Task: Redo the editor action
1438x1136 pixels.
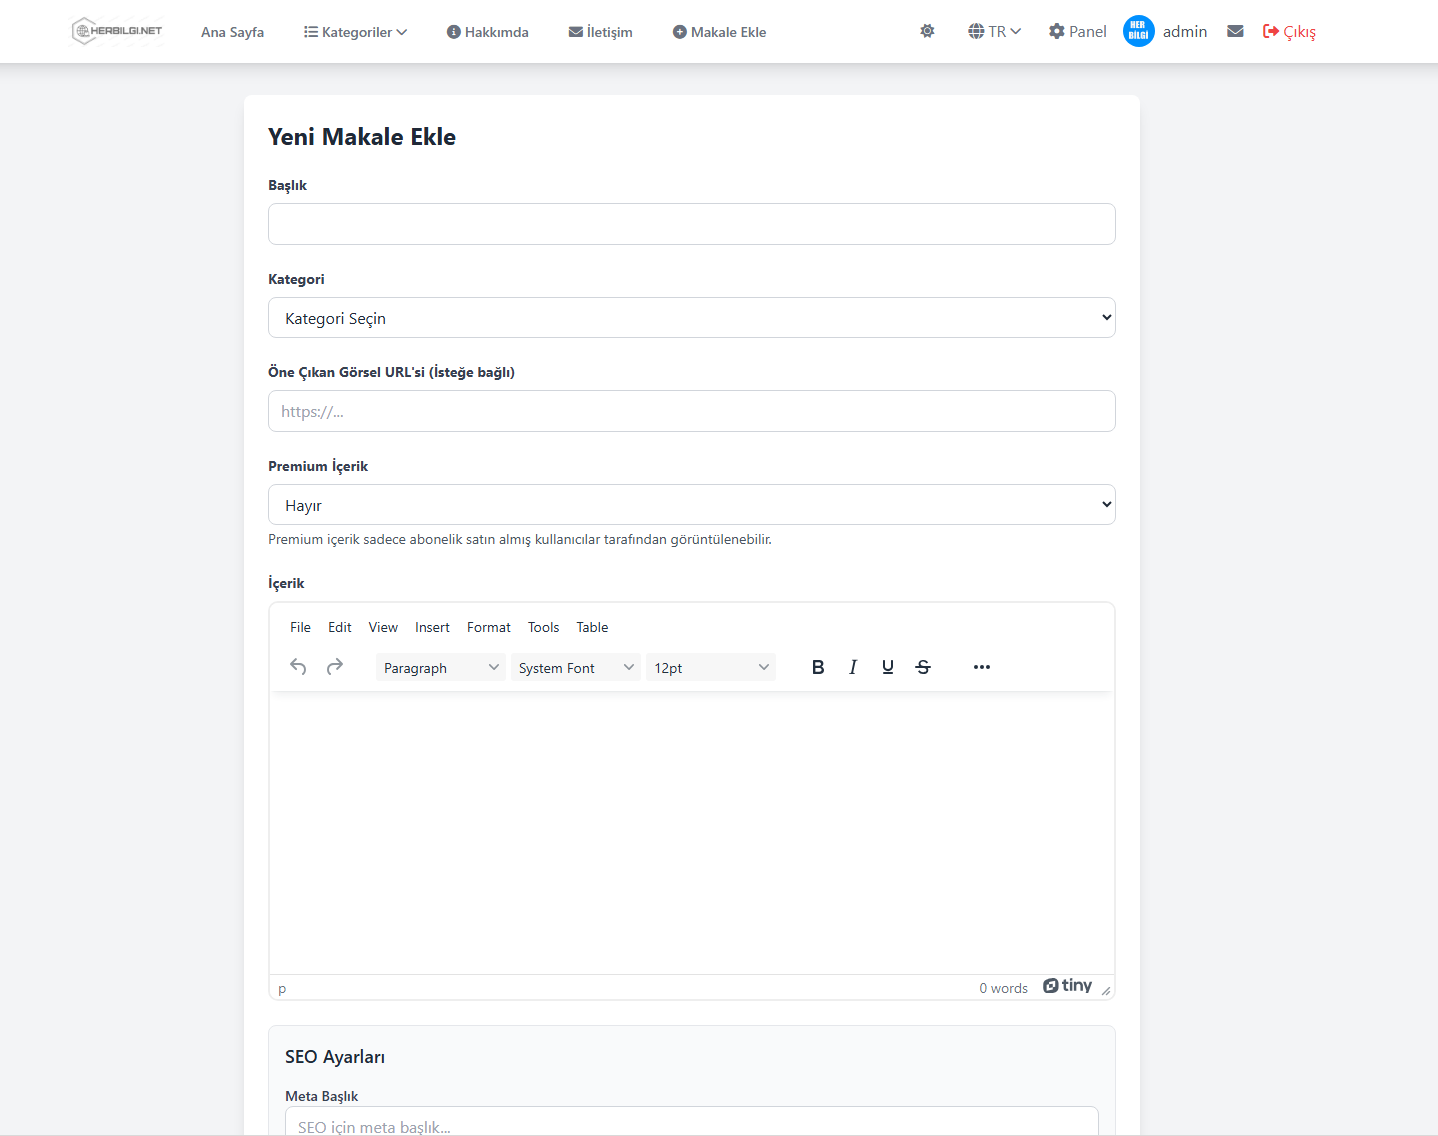Action: pos(335,667)
